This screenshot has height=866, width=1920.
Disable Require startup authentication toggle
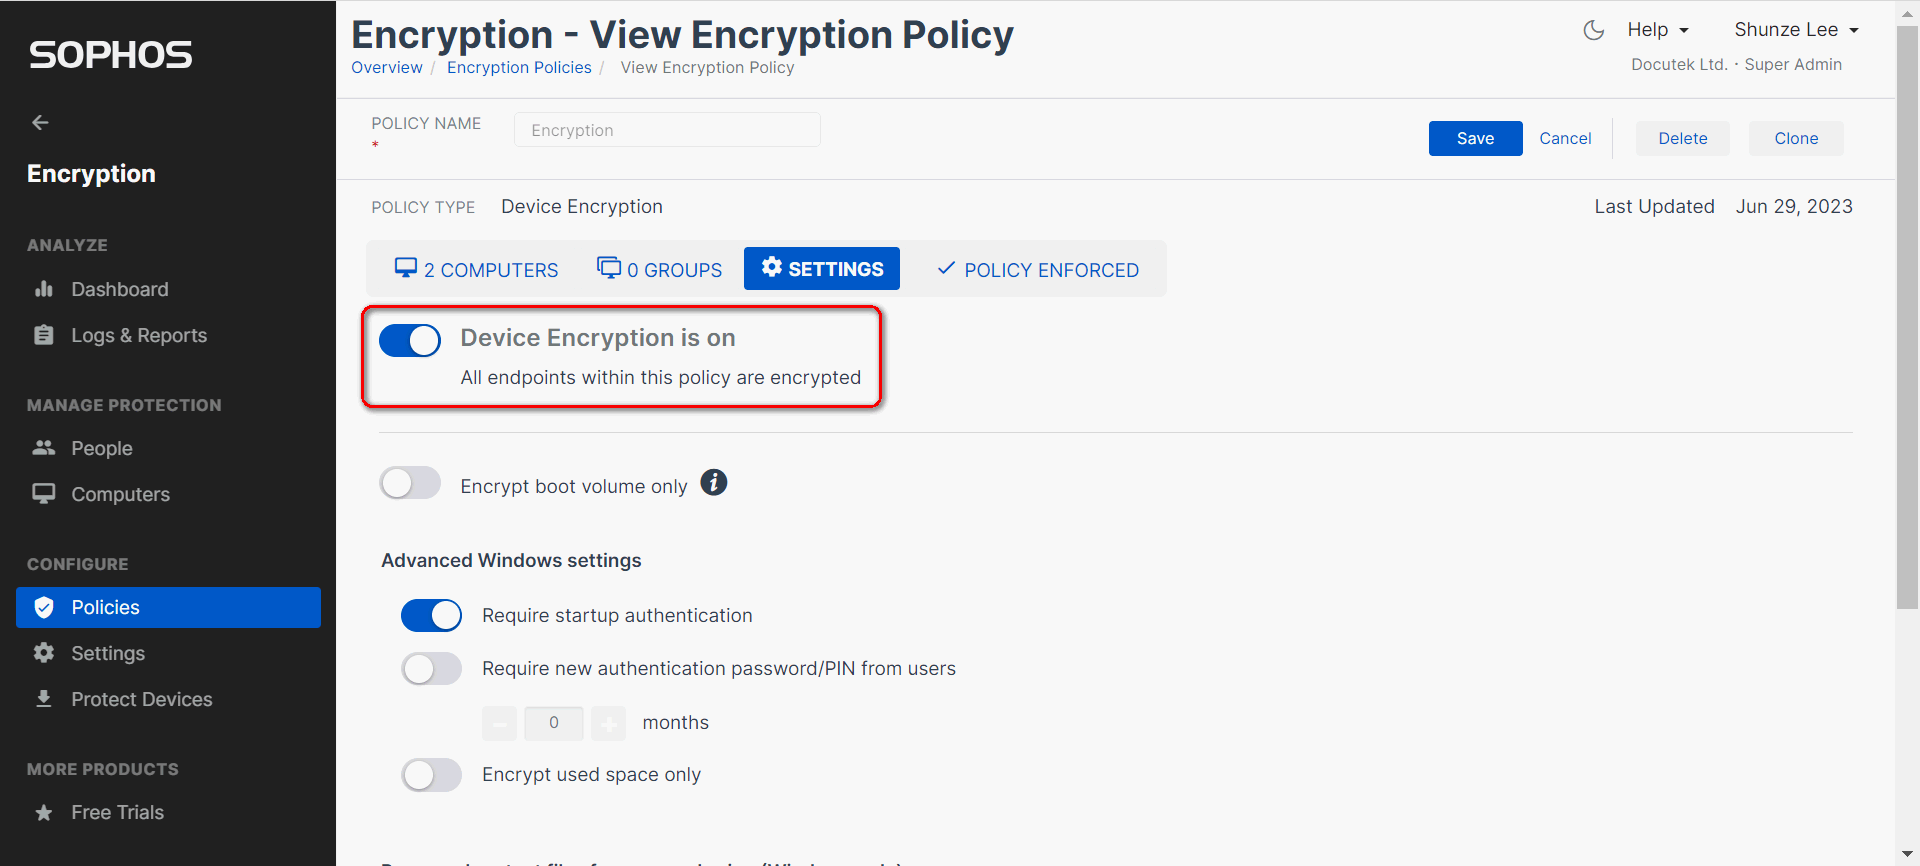click(x=432, y=615)
